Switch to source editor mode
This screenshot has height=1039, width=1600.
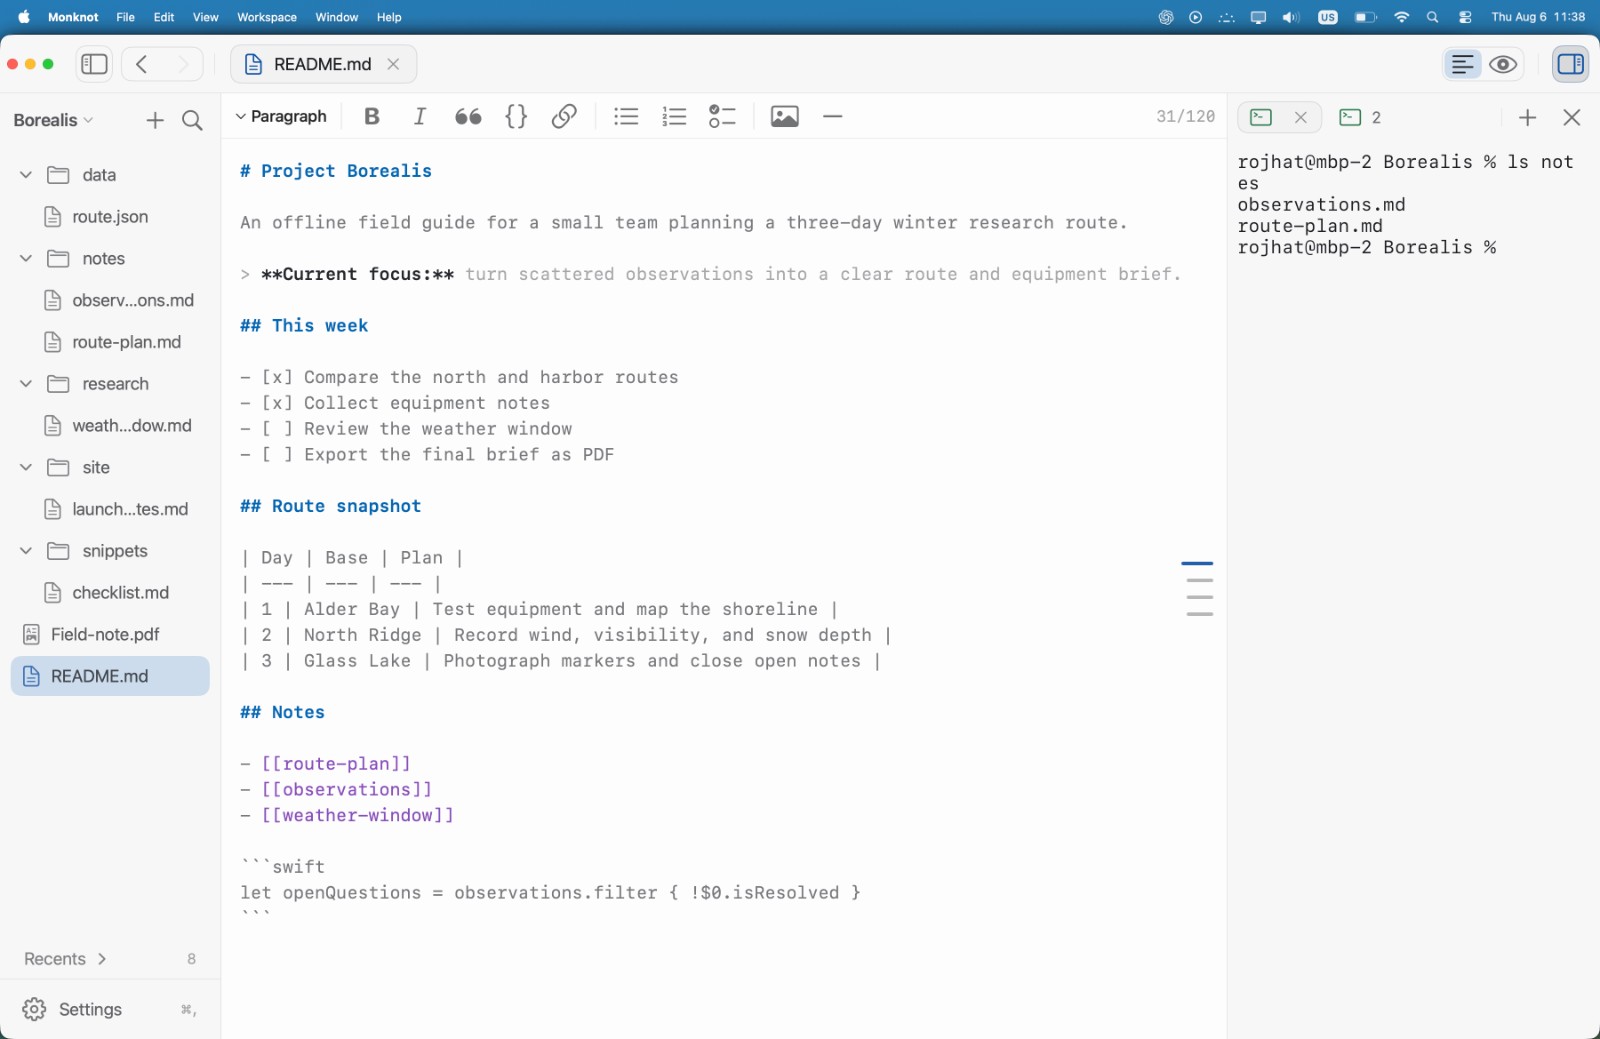coord(1462,64)
